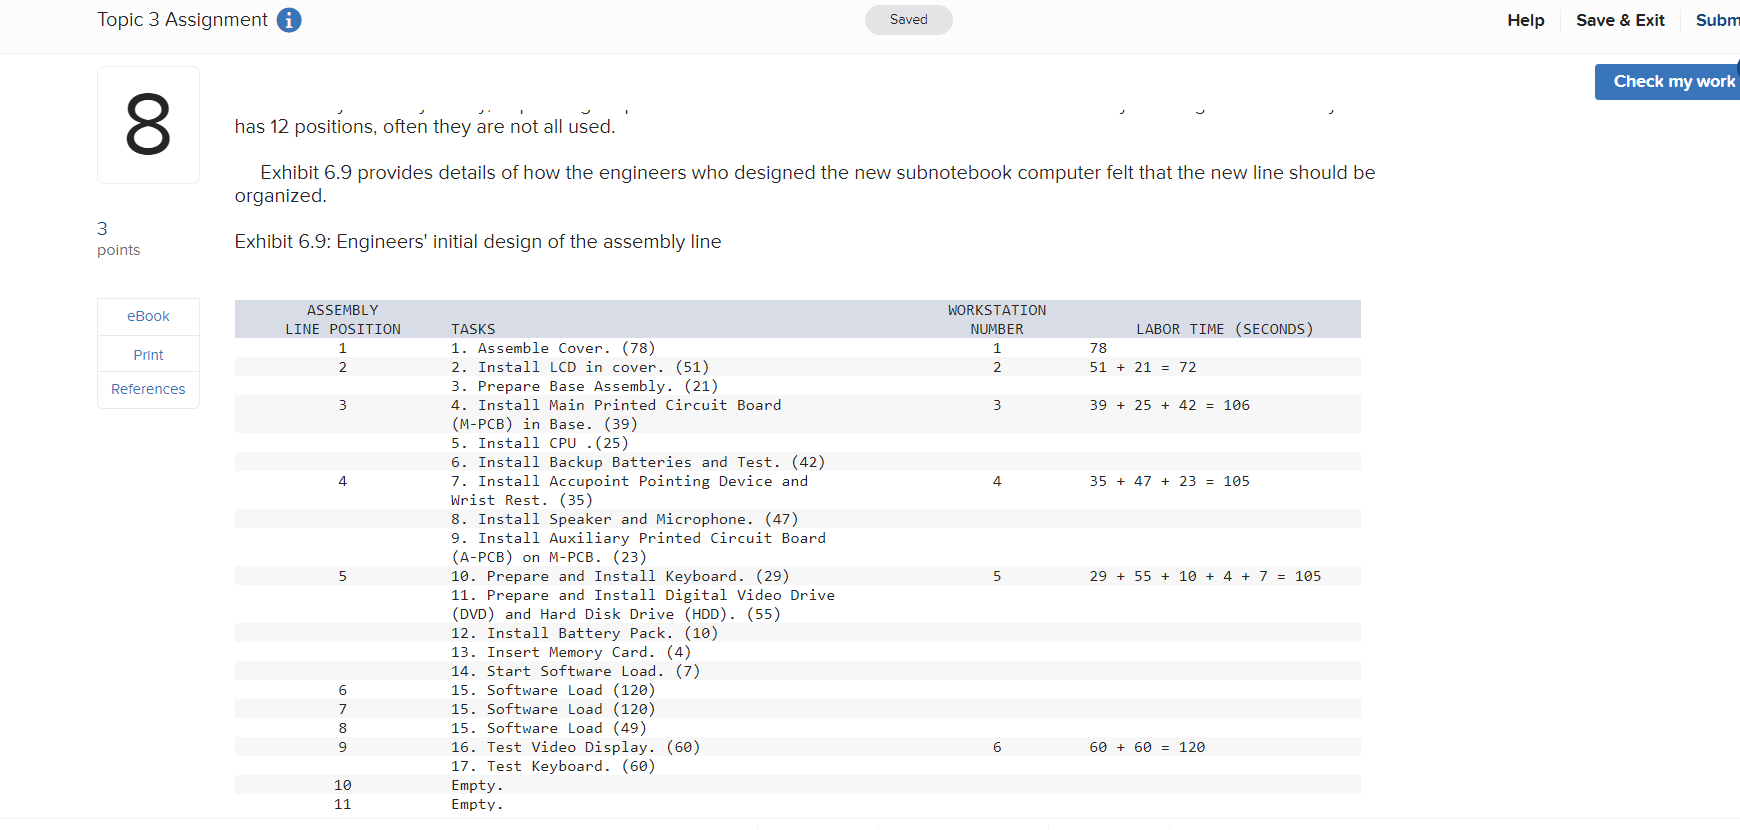Image resolution: width=1740 pixels, height=830 pixels.
Task: Select '15. Software Load (49)' text
Action: 549,728
